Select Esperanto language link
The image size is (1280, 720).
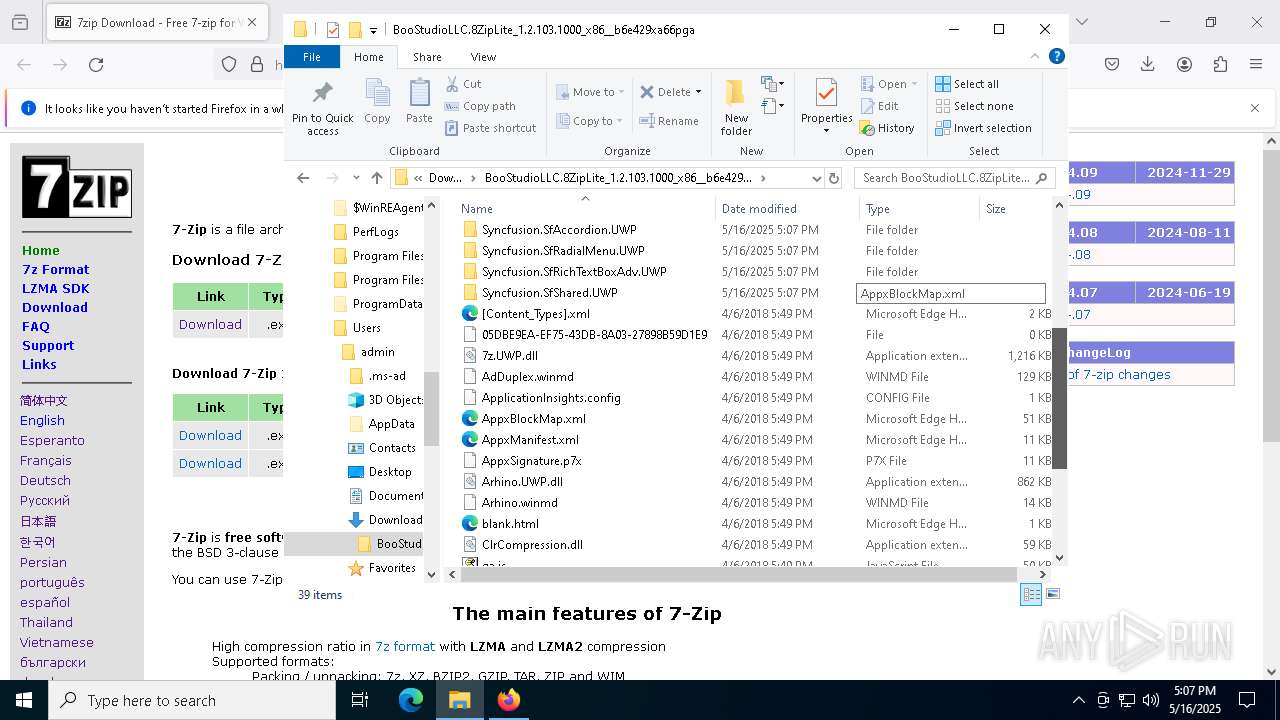tap(52, 440)
